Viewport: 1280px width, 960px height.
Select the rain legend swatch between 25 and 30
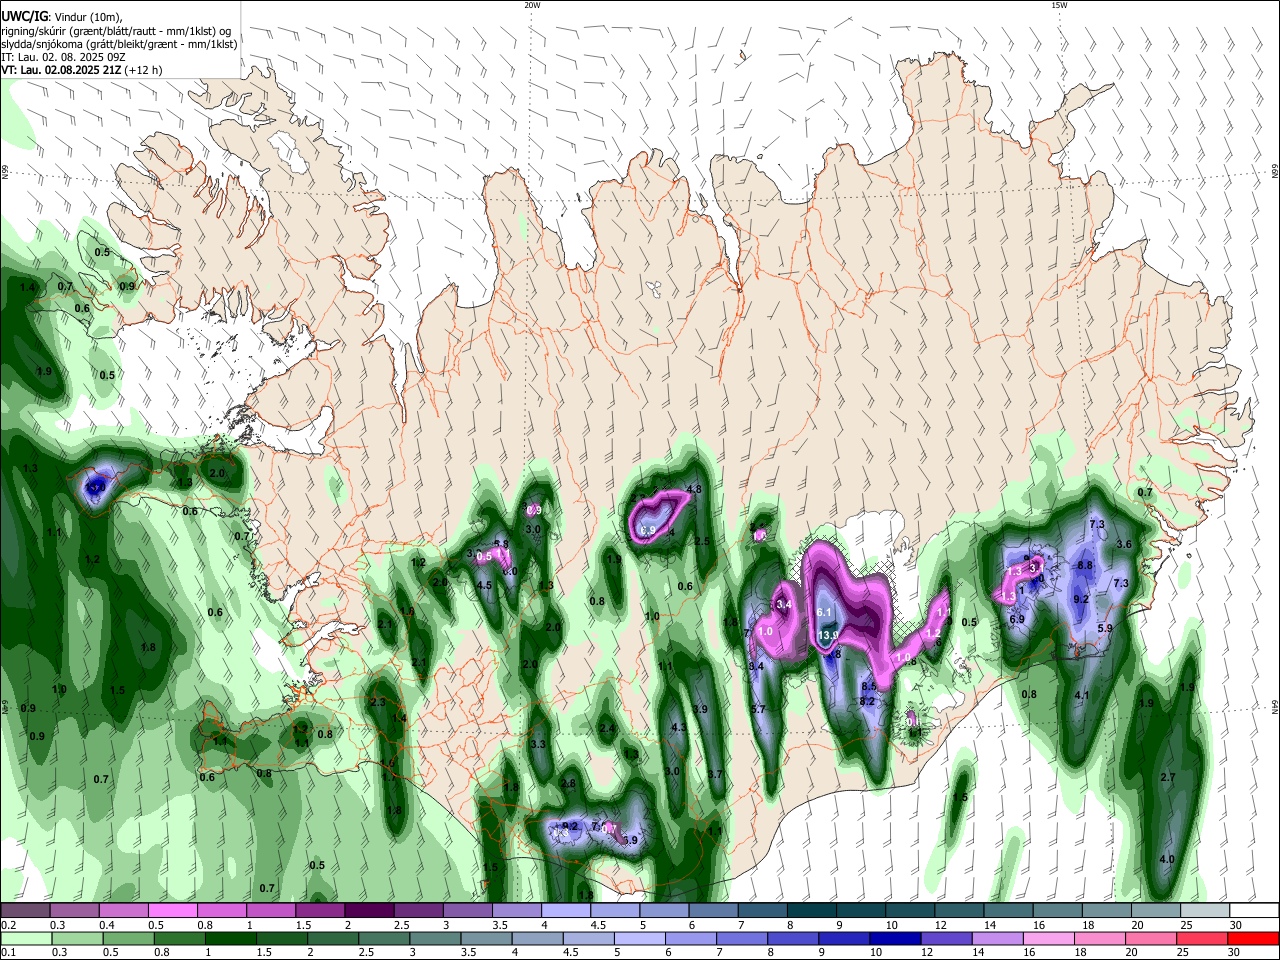(x=1204, y=939)
